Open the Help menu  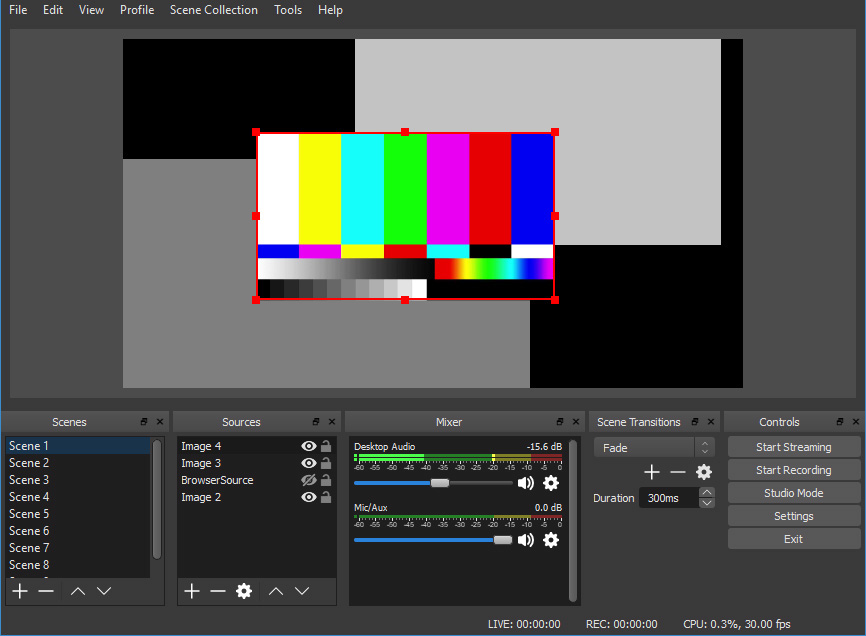tap(330, 10)
